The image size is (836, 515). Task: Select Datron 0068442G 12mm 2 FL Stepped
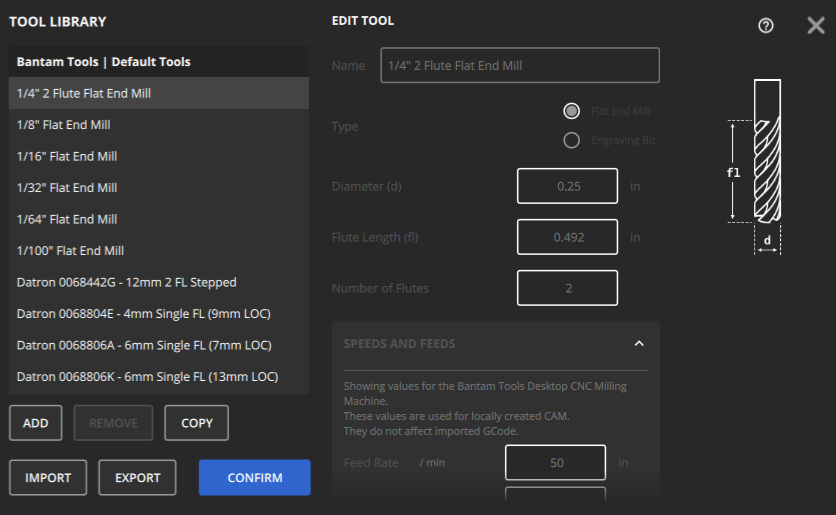tap(159, 282)
